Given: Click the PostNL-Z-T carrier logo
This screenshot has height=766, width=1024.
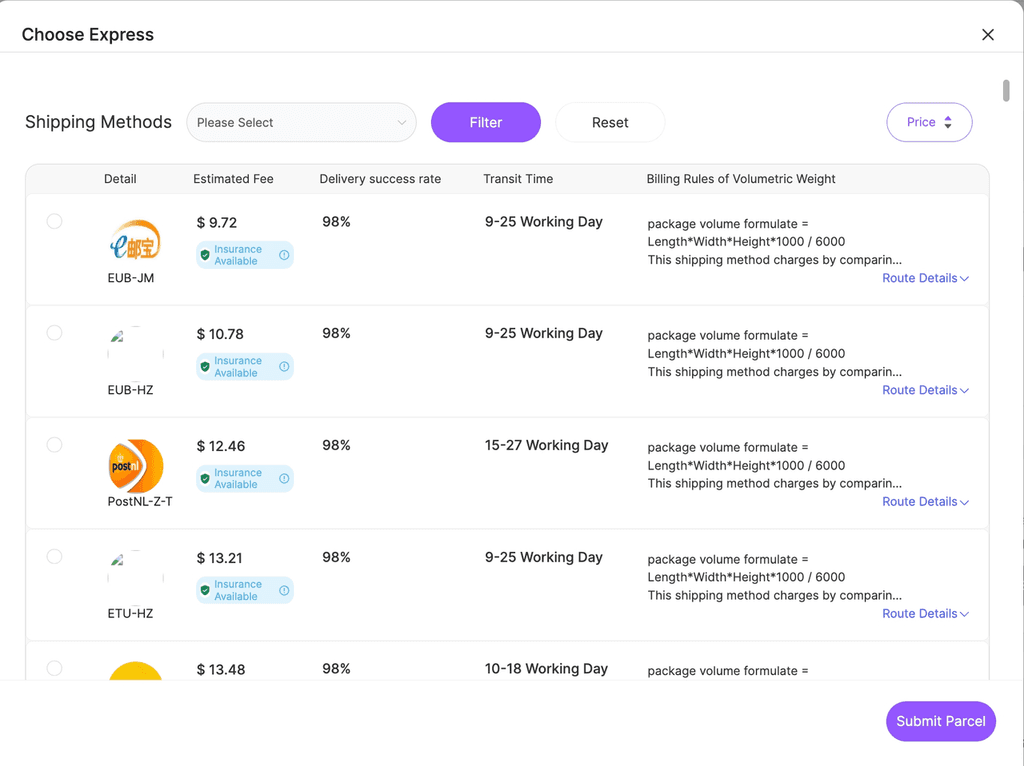Looking at the screenshot, I should pos(135,466).
